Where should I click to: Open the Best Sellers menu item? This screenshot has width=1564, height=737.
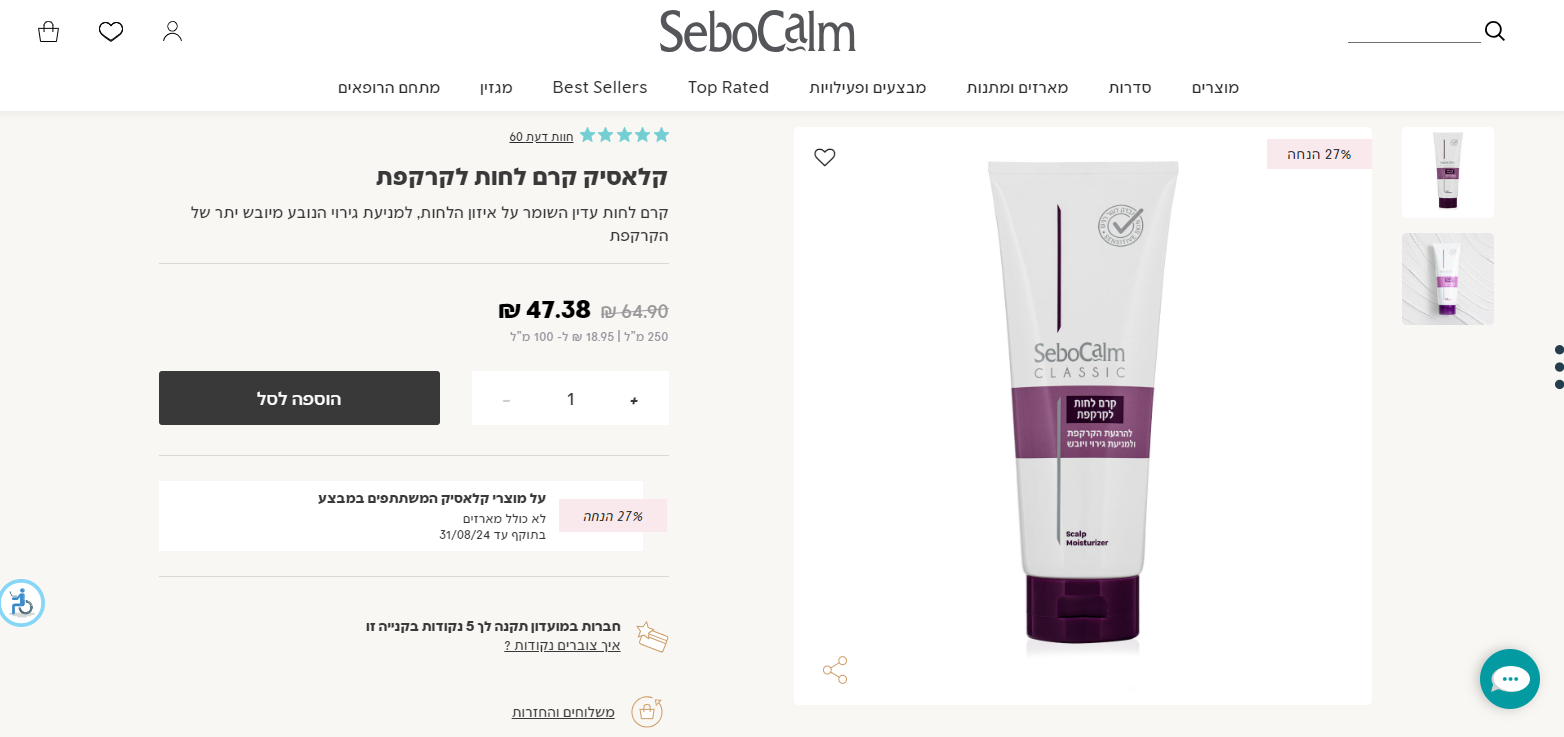tap(600, 88)
